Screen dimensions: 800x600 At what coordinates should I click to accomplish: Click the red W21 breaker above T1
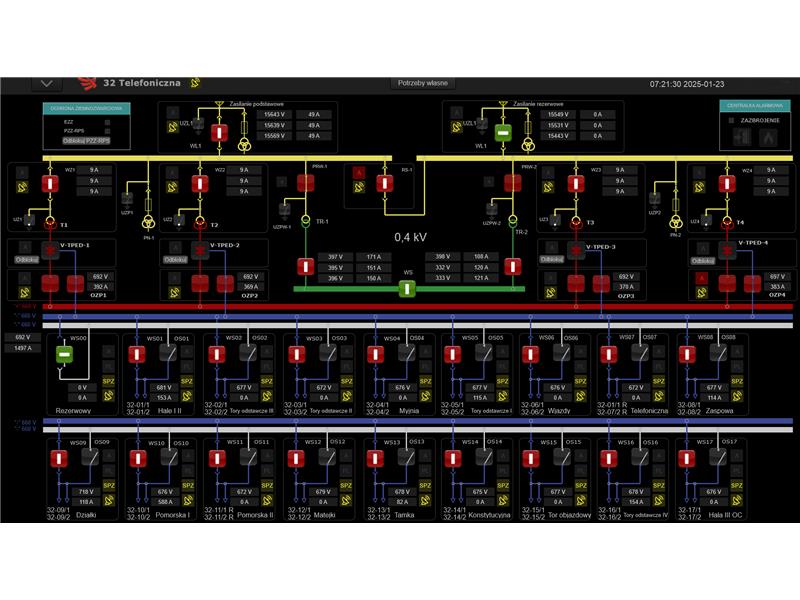tap(49, 184)
